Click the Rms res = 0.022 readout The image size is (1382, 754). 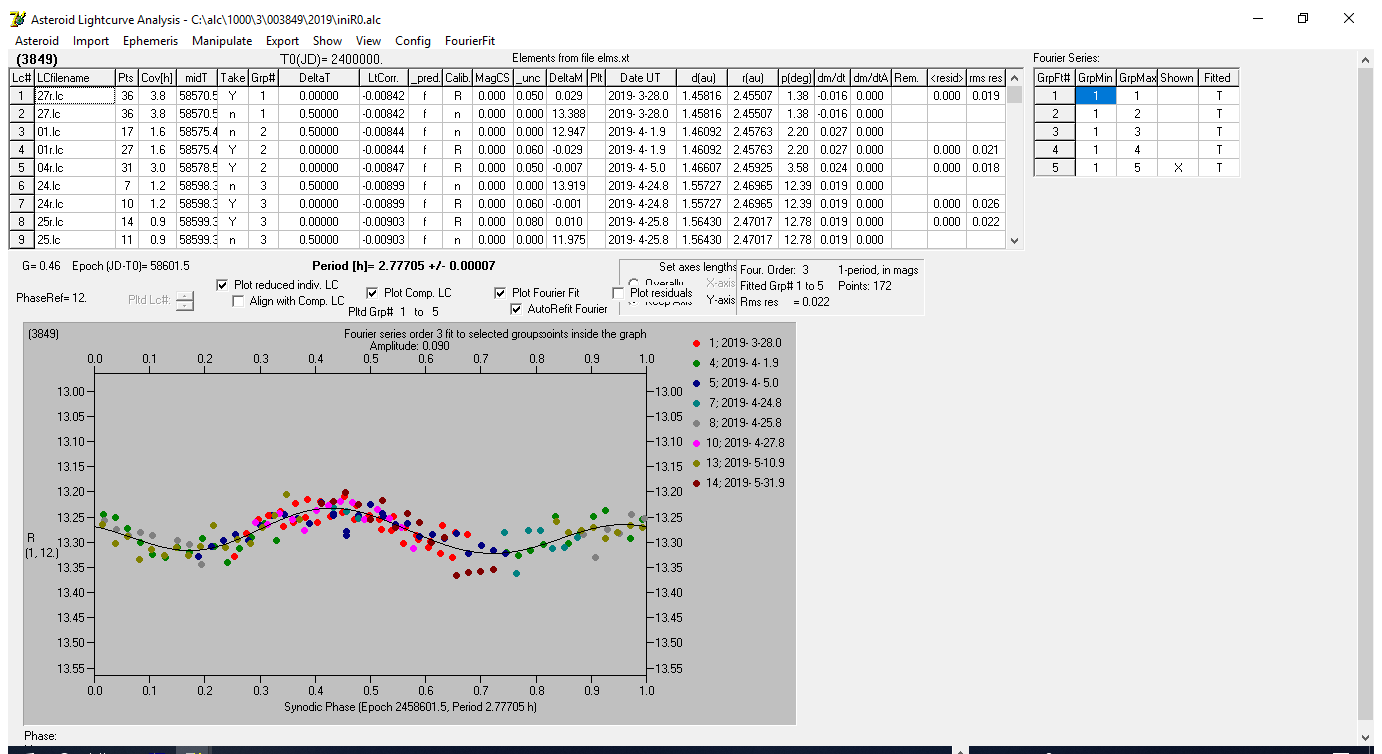[x=785, y=302]
